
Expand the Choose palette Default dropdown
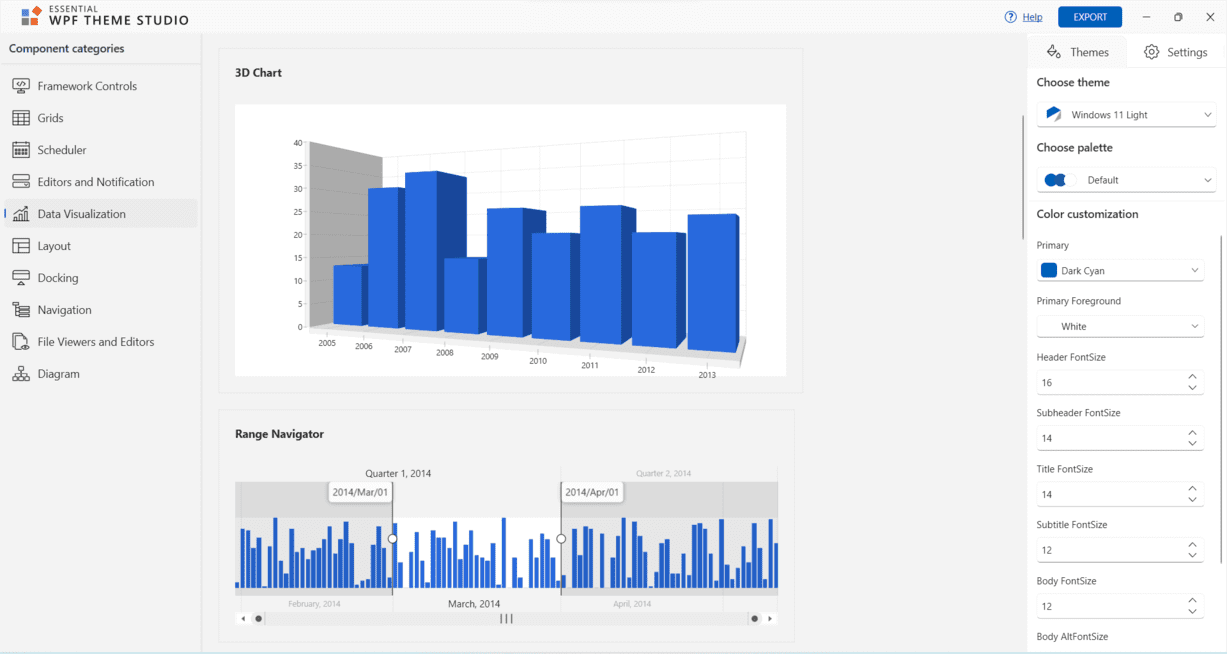[x=1126, y=180]
